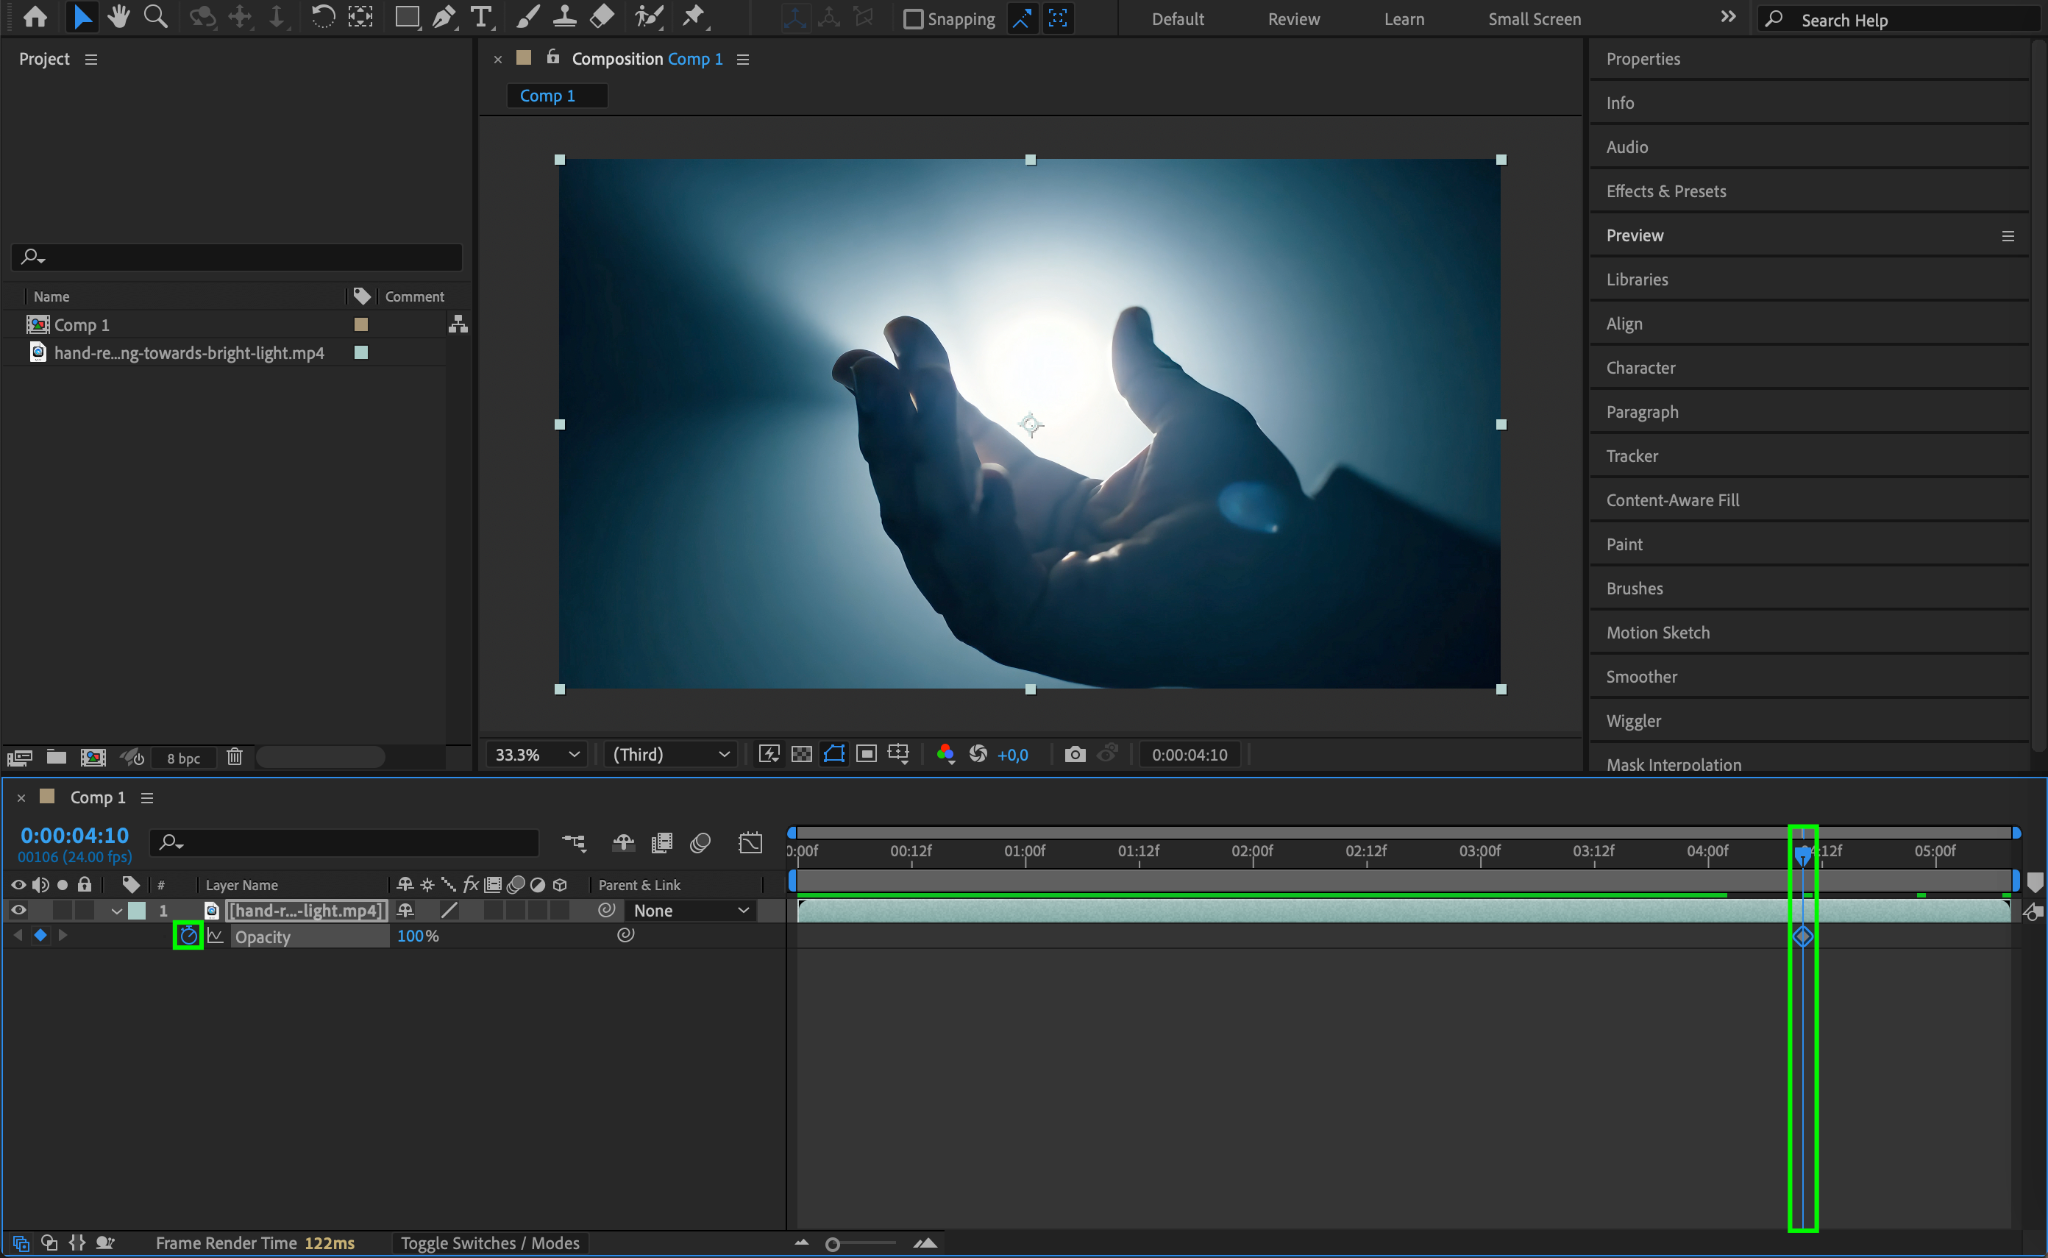Select the Hand tool
The image size is (2048, 1258).
[x=119, y=17]
